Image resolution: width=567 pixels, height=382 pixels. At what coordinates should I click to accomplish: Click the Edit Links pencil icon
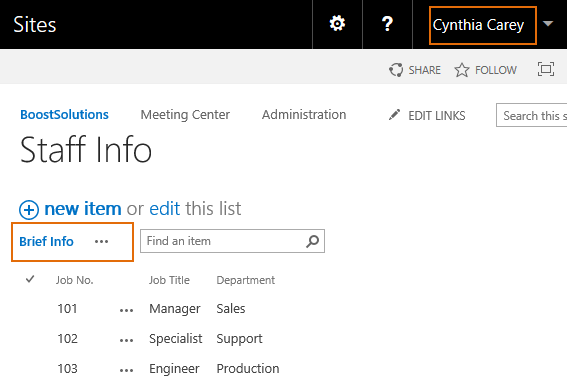click(x=394, y=115)
